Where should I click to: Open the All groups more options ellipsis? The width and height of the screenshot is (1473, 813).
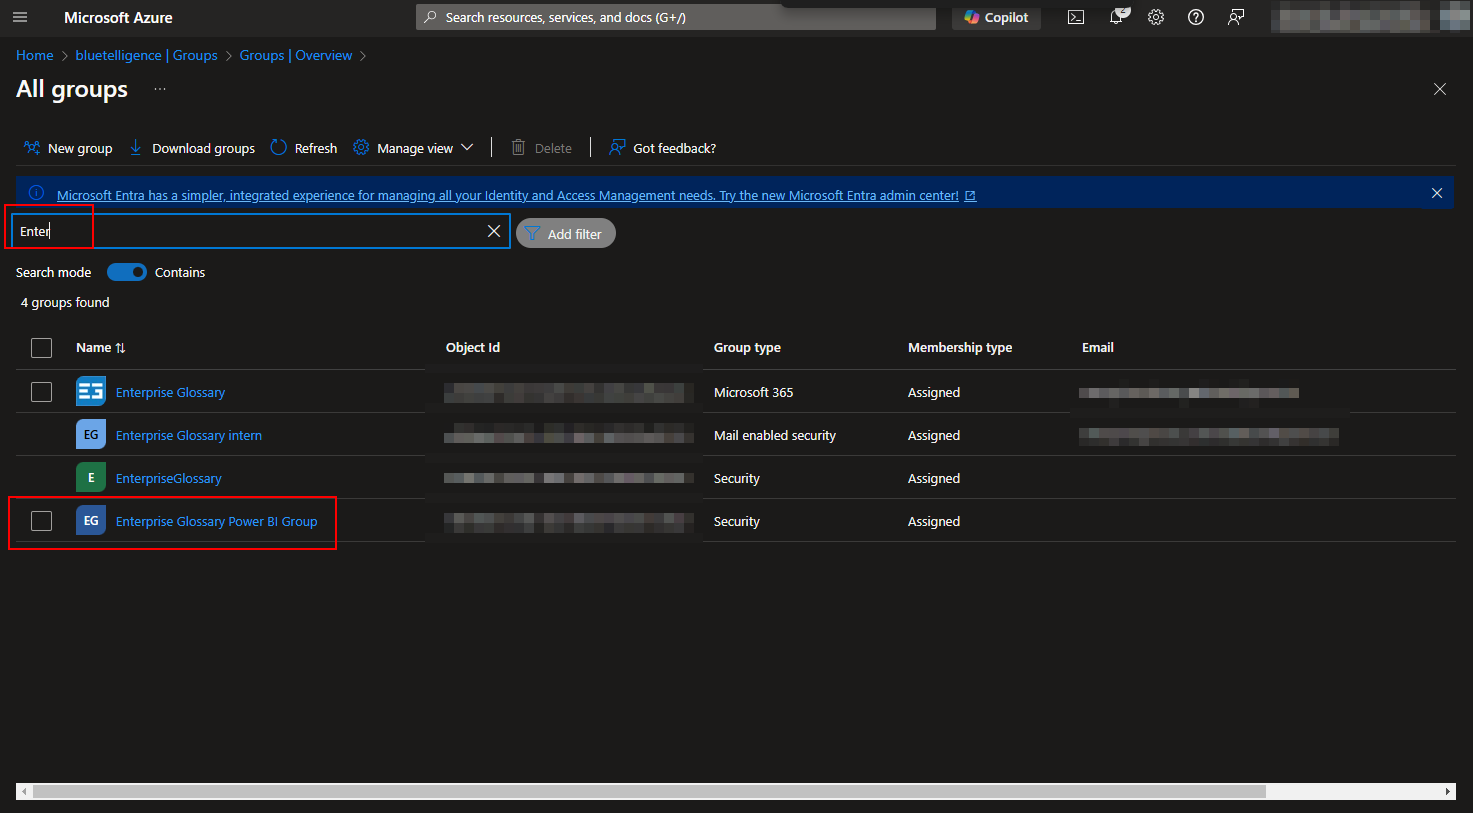(x=160, y=90)
